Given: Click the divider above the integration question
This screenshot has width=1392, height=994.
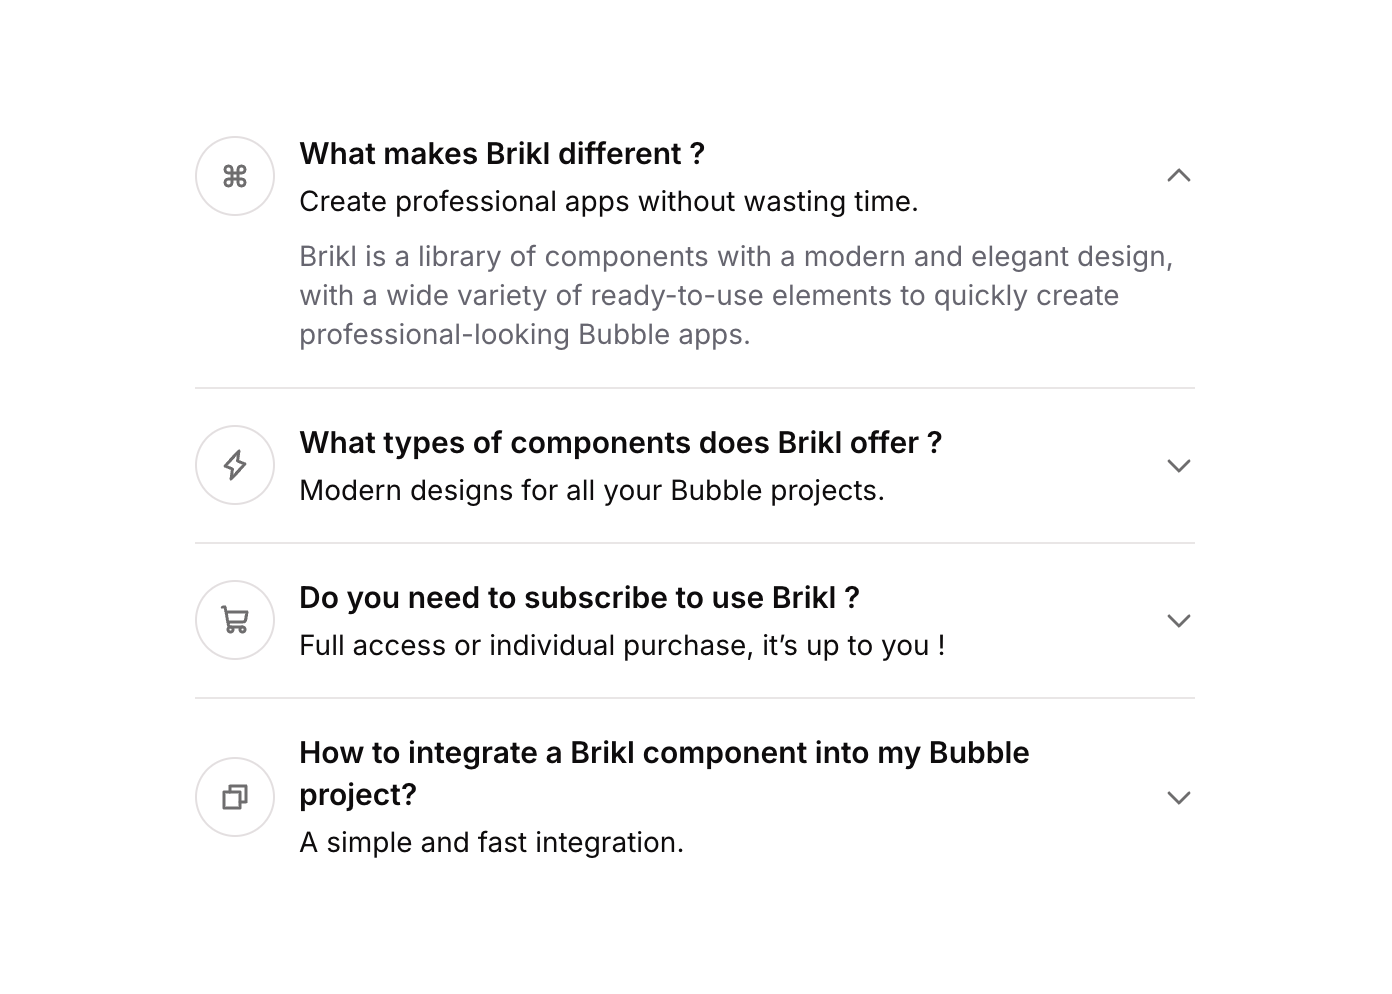Looking at the screenshot, I should [694, 698].
